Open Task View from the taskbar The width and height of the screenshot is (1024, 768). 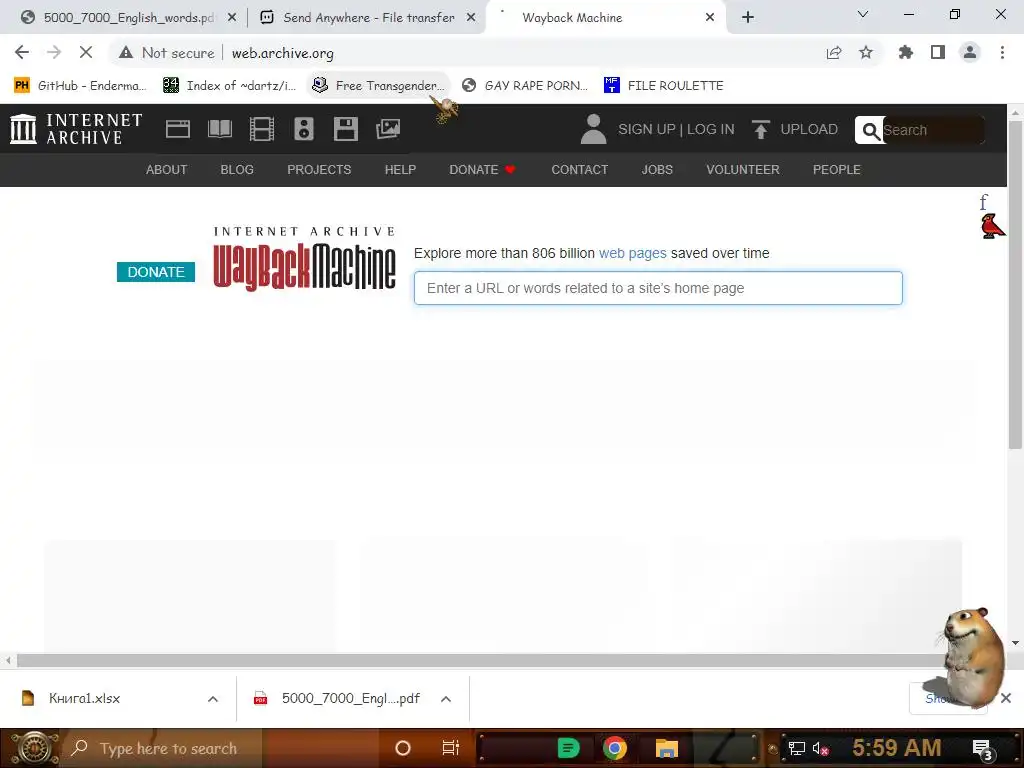(x=451, y=748)
